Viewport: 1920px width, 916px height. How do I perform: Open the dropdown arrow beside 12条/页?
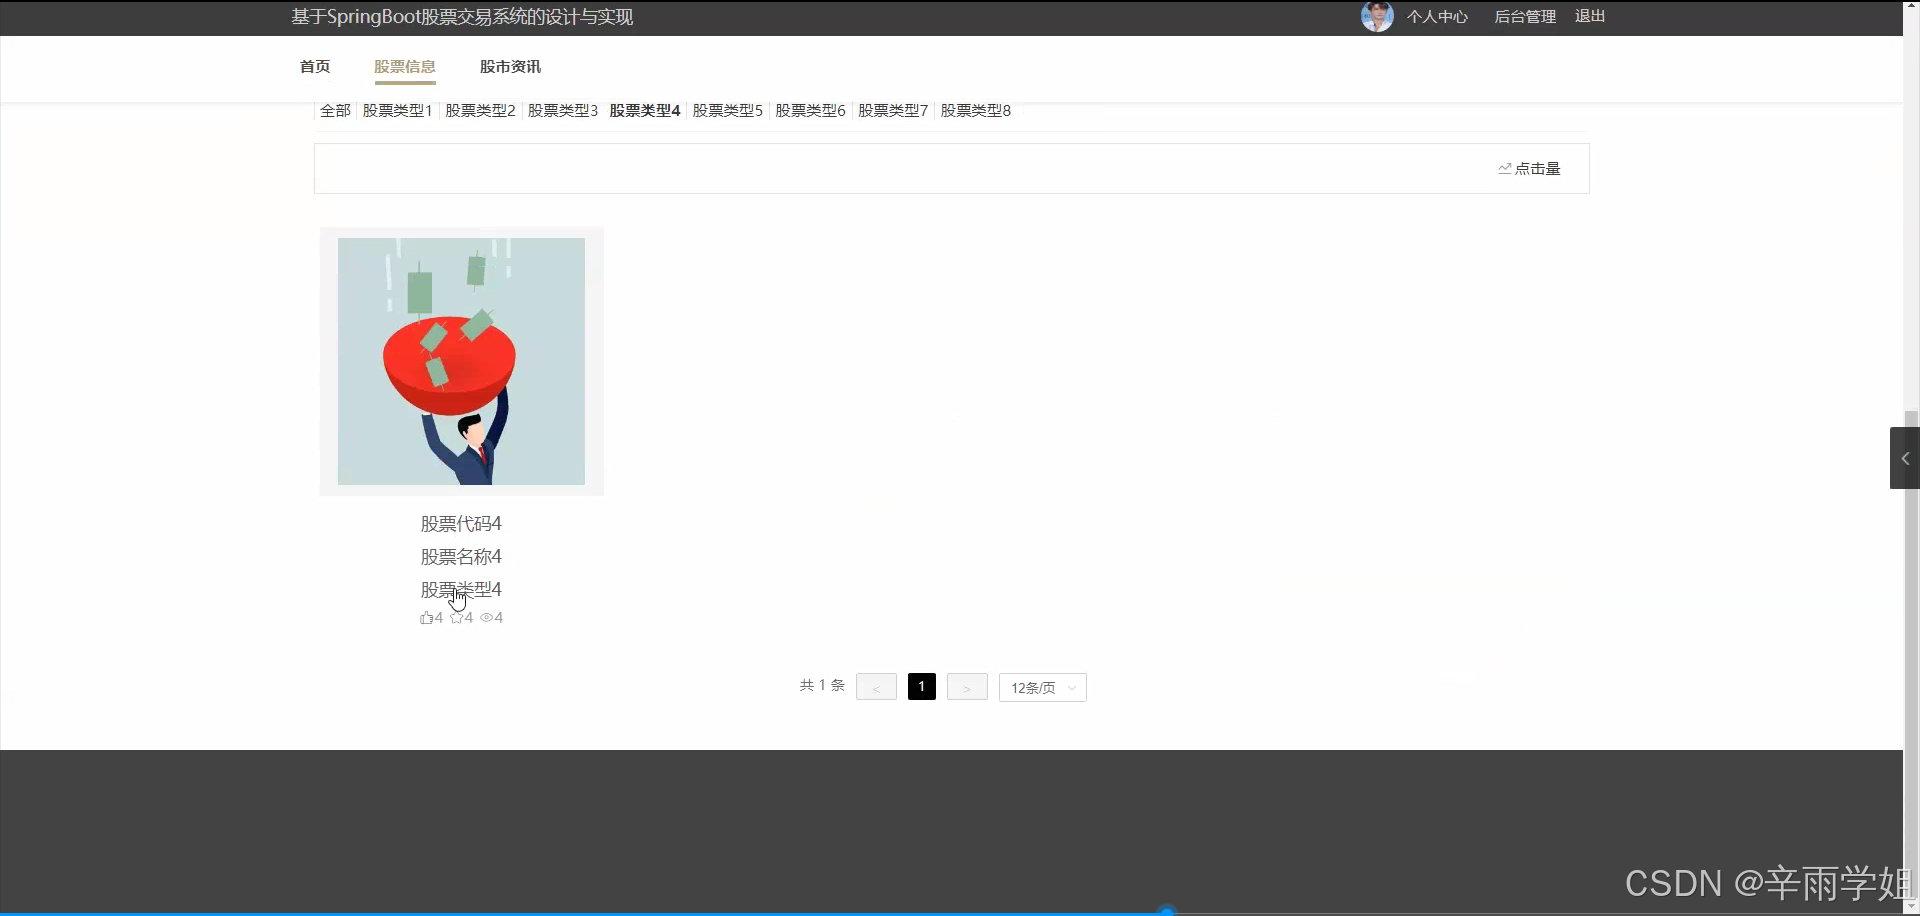coord(1072,687)
